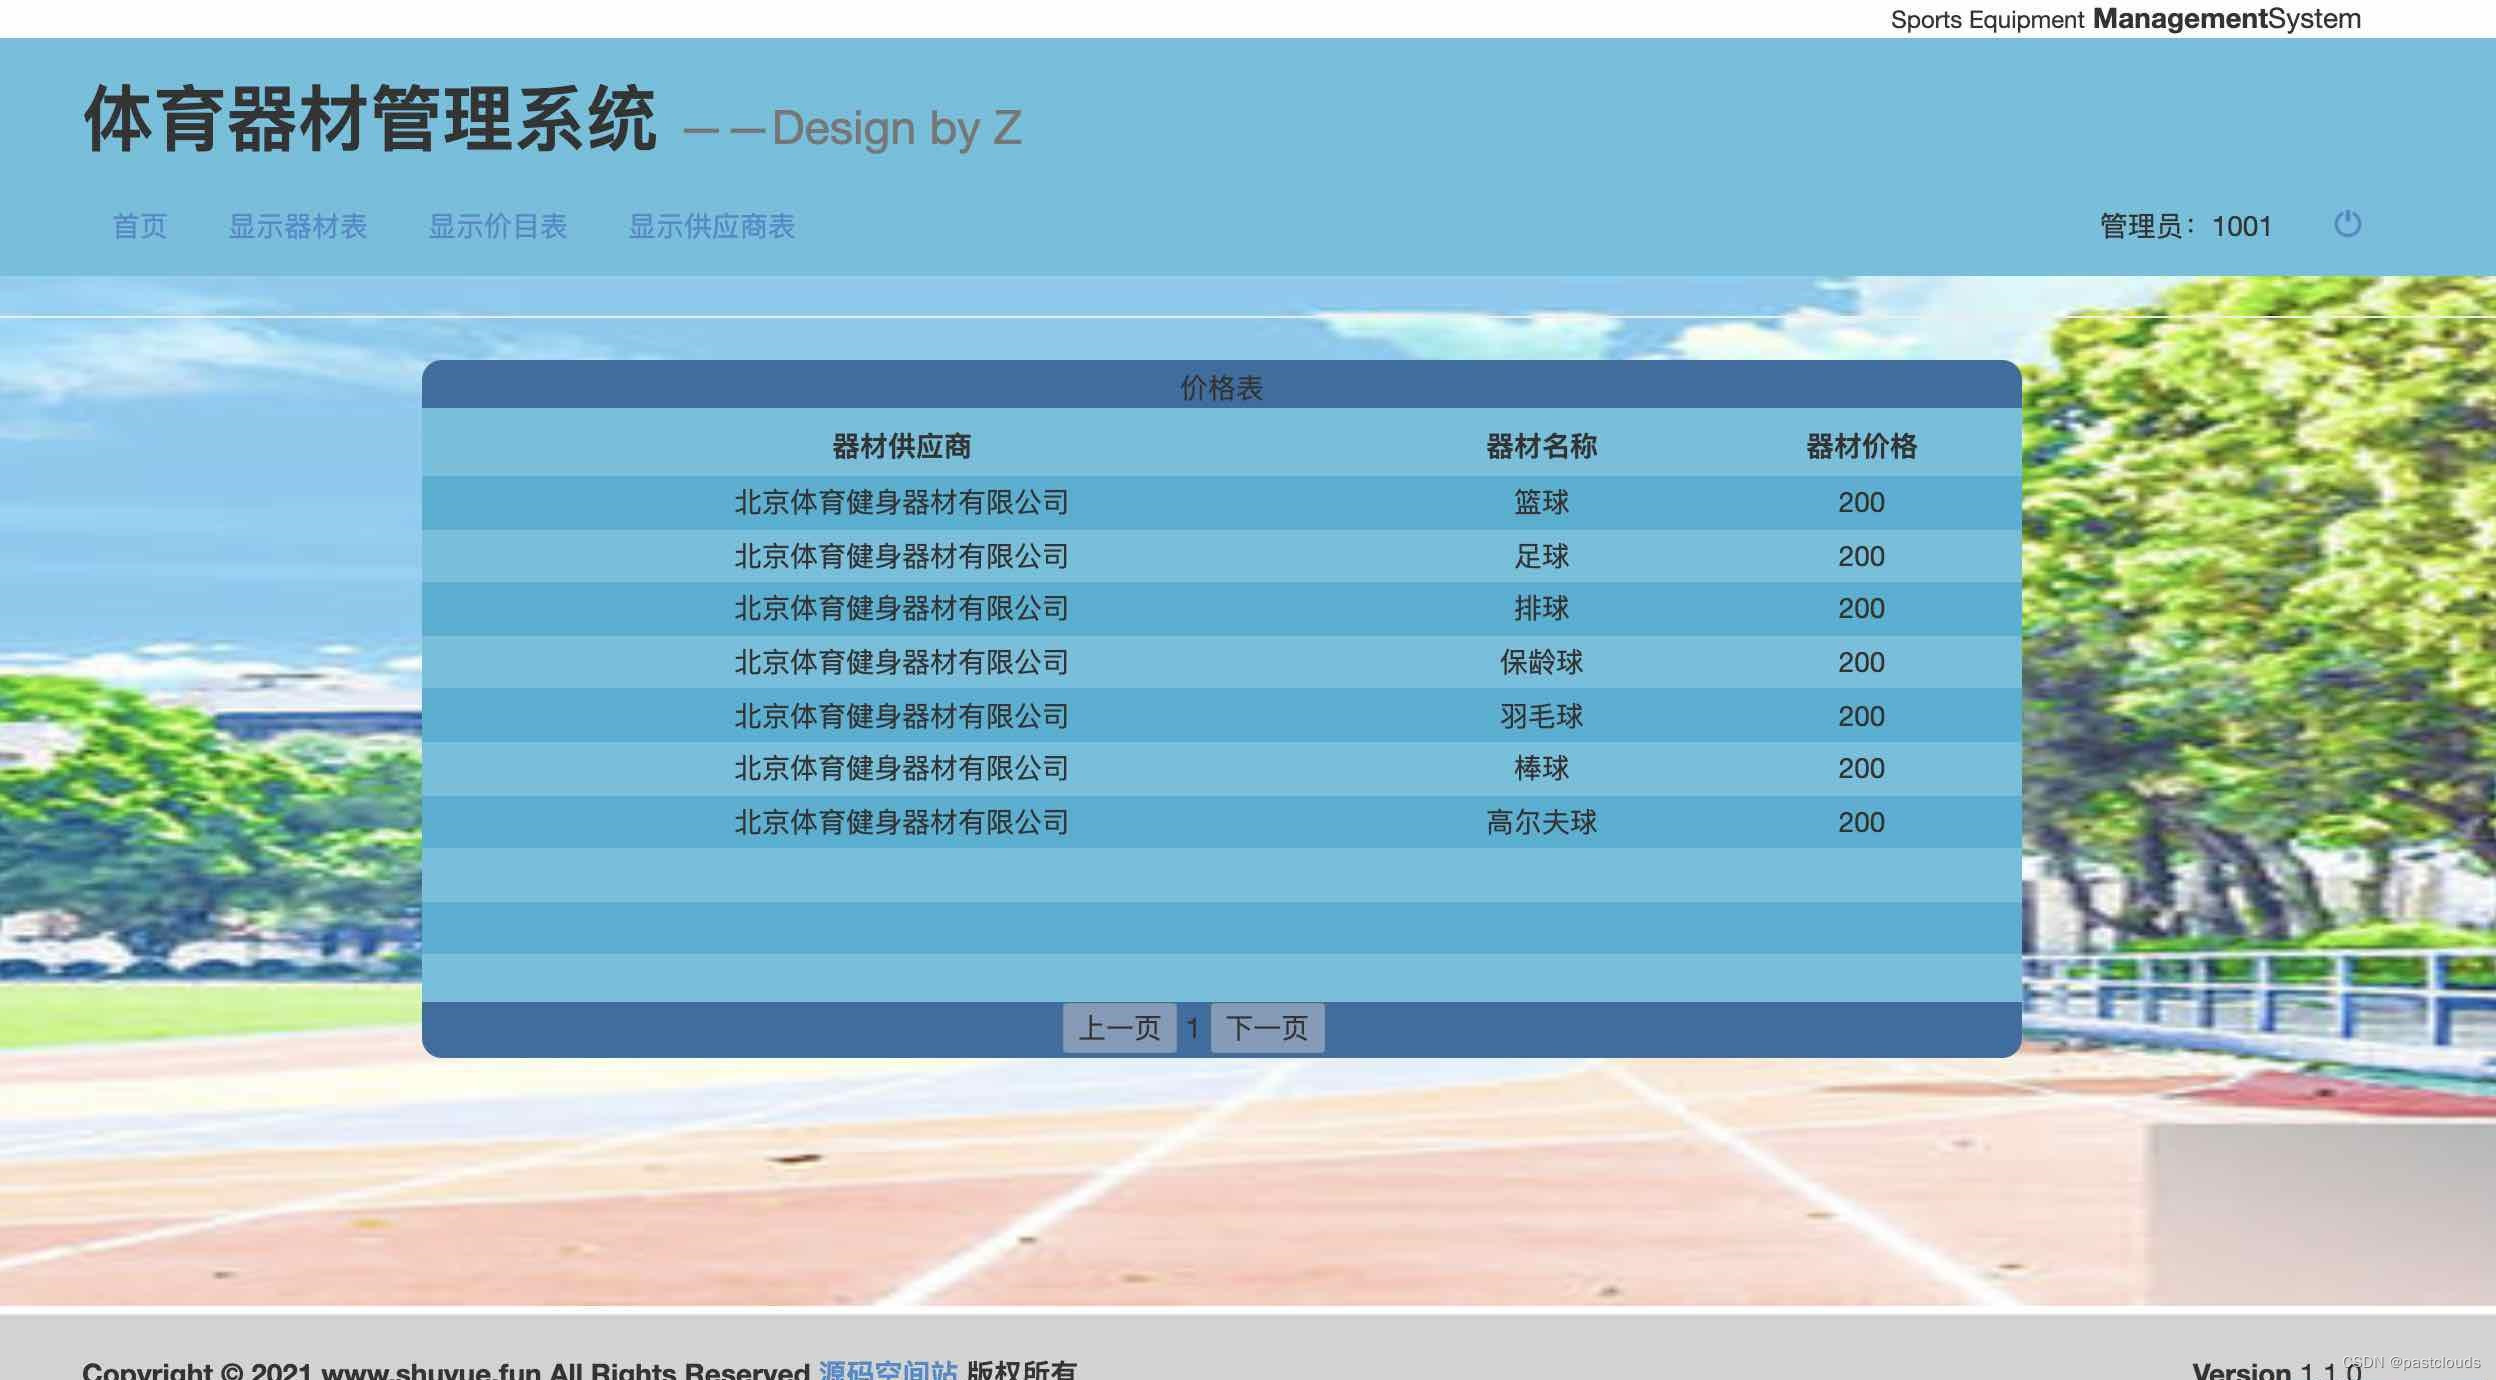This screenshot has height=1380, width=2496.
Task: Open the 显示供应商表 menu item
Action: [711, 226]
